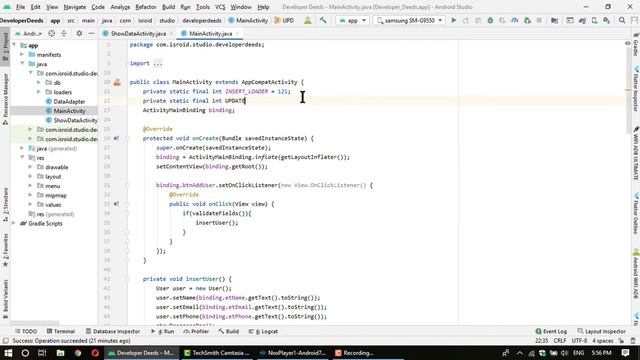640x360 pixels.
Task: Toggle the Logcat tool window
Action: (263, 331)
